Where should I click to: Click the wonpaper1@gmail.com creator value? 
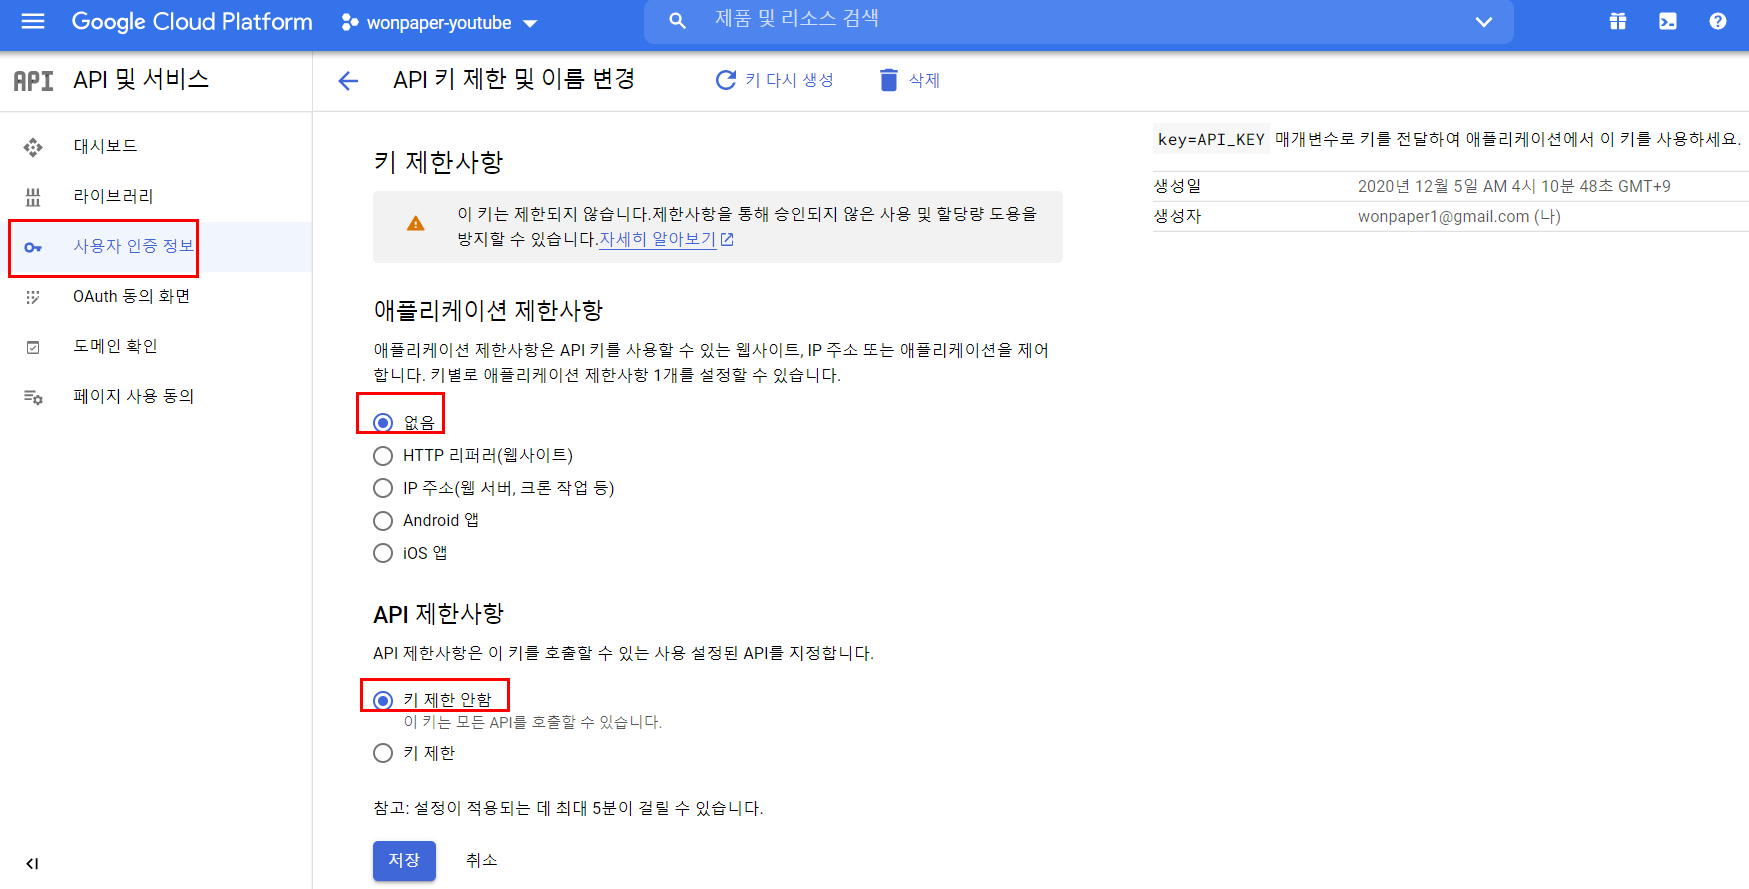click(1459, 216)
